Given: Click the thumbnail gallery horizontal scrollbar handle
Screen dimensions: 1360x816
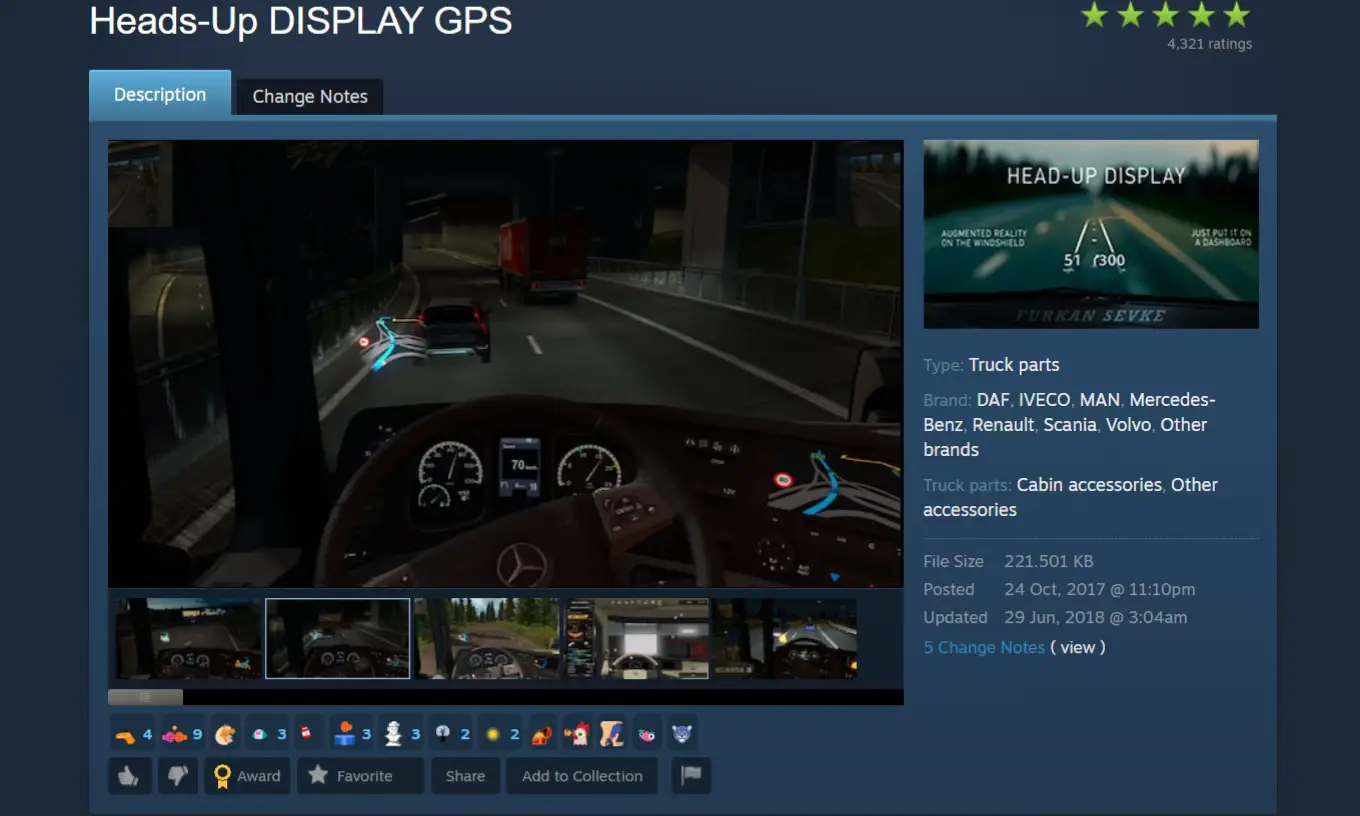Looking at the screenshot, I should tap(145, 696).
